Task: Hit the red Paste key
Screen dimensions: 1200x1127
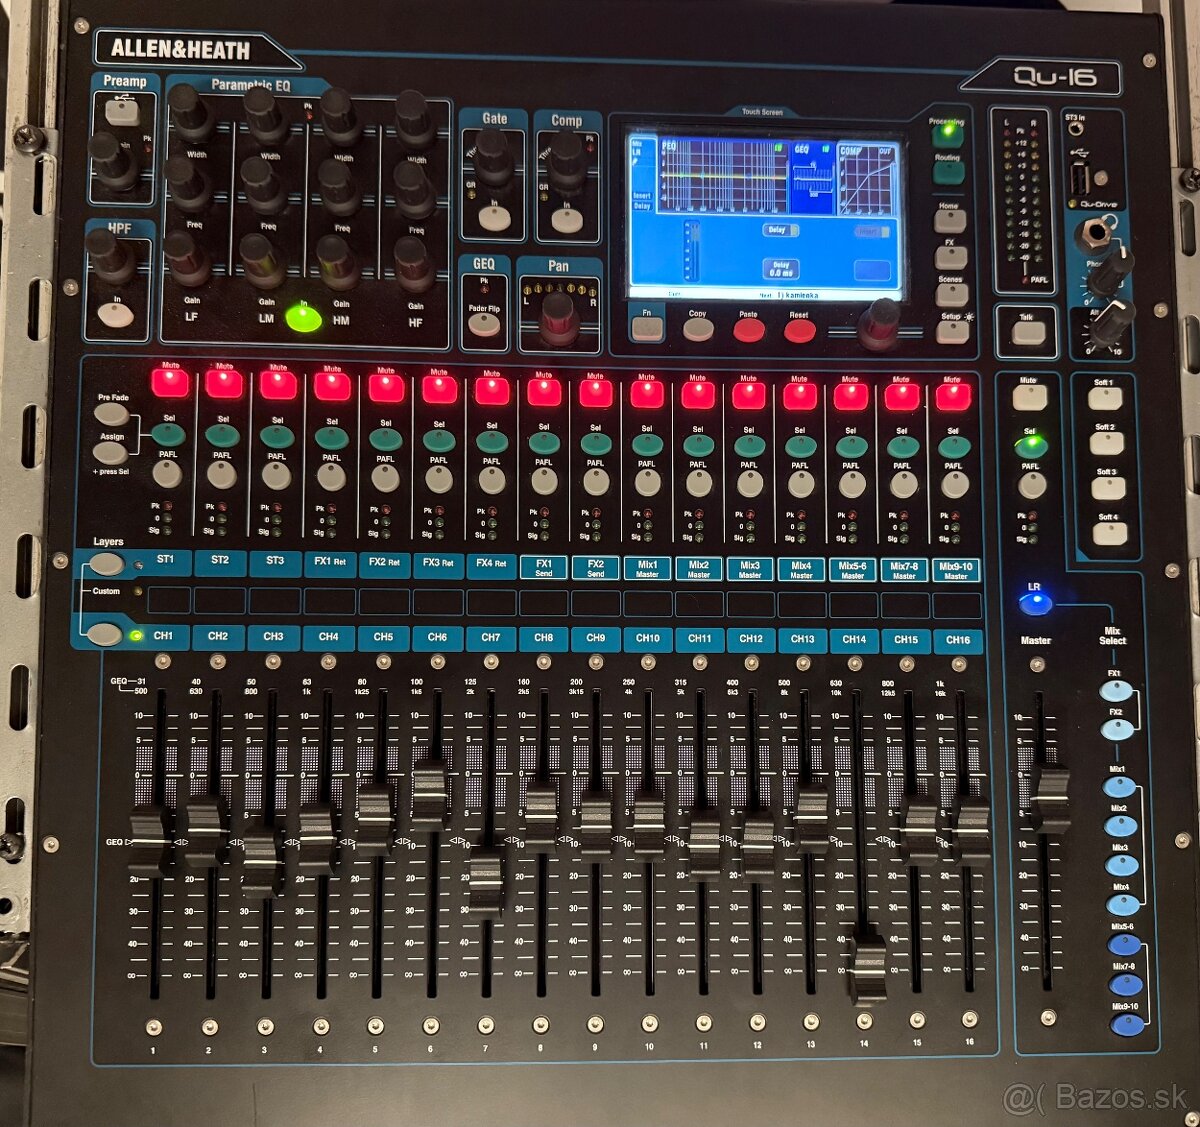Action: pyautogui.click(x=749, y=330)
